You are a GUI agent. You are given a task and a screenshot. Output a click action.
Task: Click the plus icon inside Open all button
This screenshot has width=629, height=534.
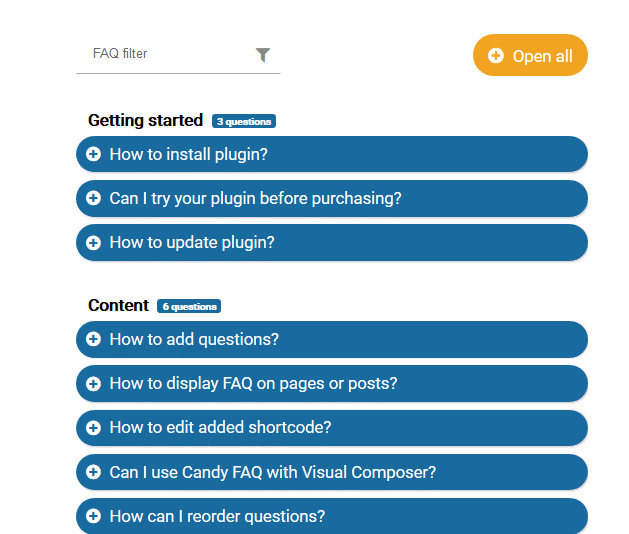(x=496, y=56)
